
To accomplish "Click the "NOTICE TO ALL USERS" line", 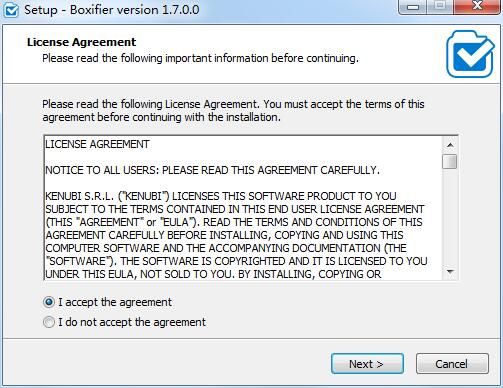I will click(212, 170).
